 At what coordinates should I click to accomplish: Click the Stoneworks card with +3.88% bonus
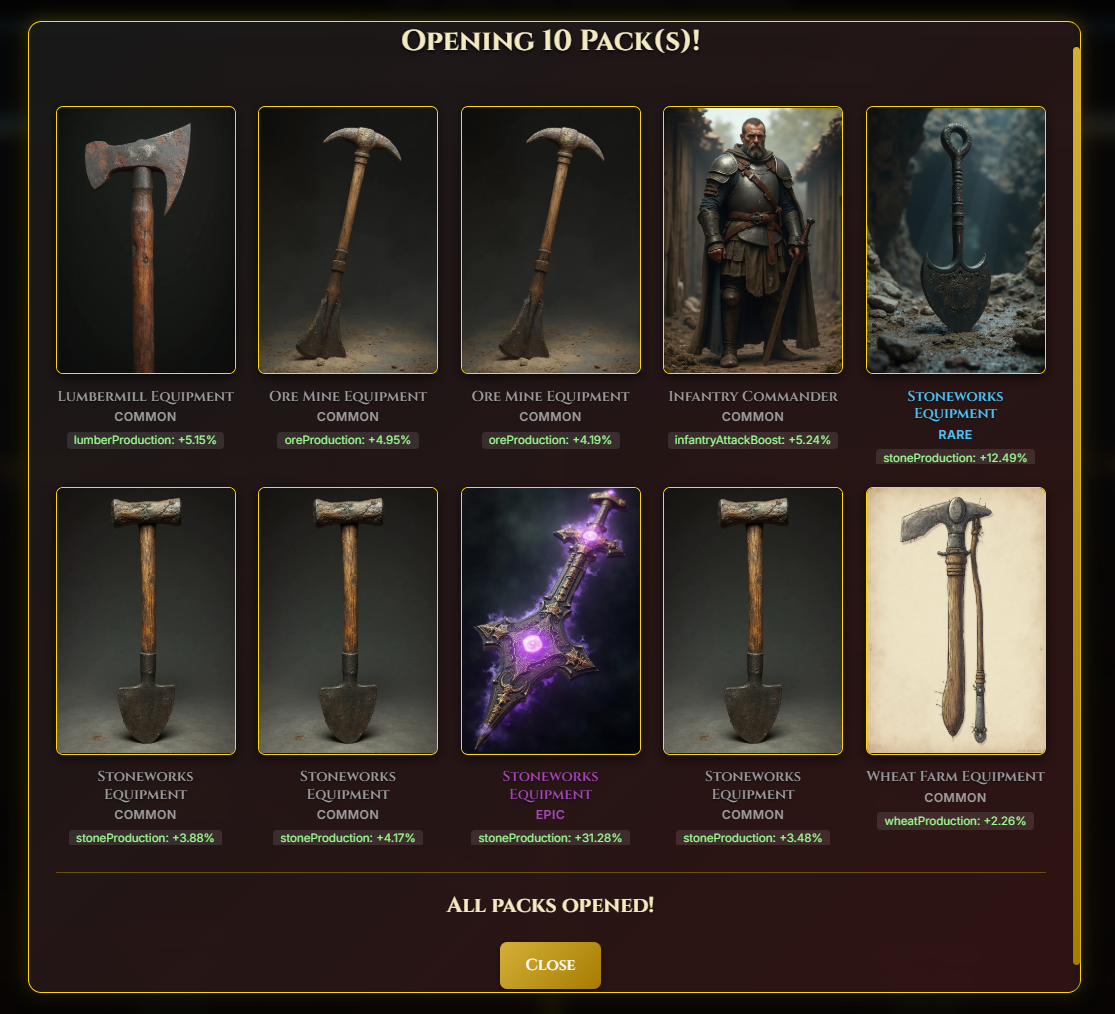tap(146, 620)
